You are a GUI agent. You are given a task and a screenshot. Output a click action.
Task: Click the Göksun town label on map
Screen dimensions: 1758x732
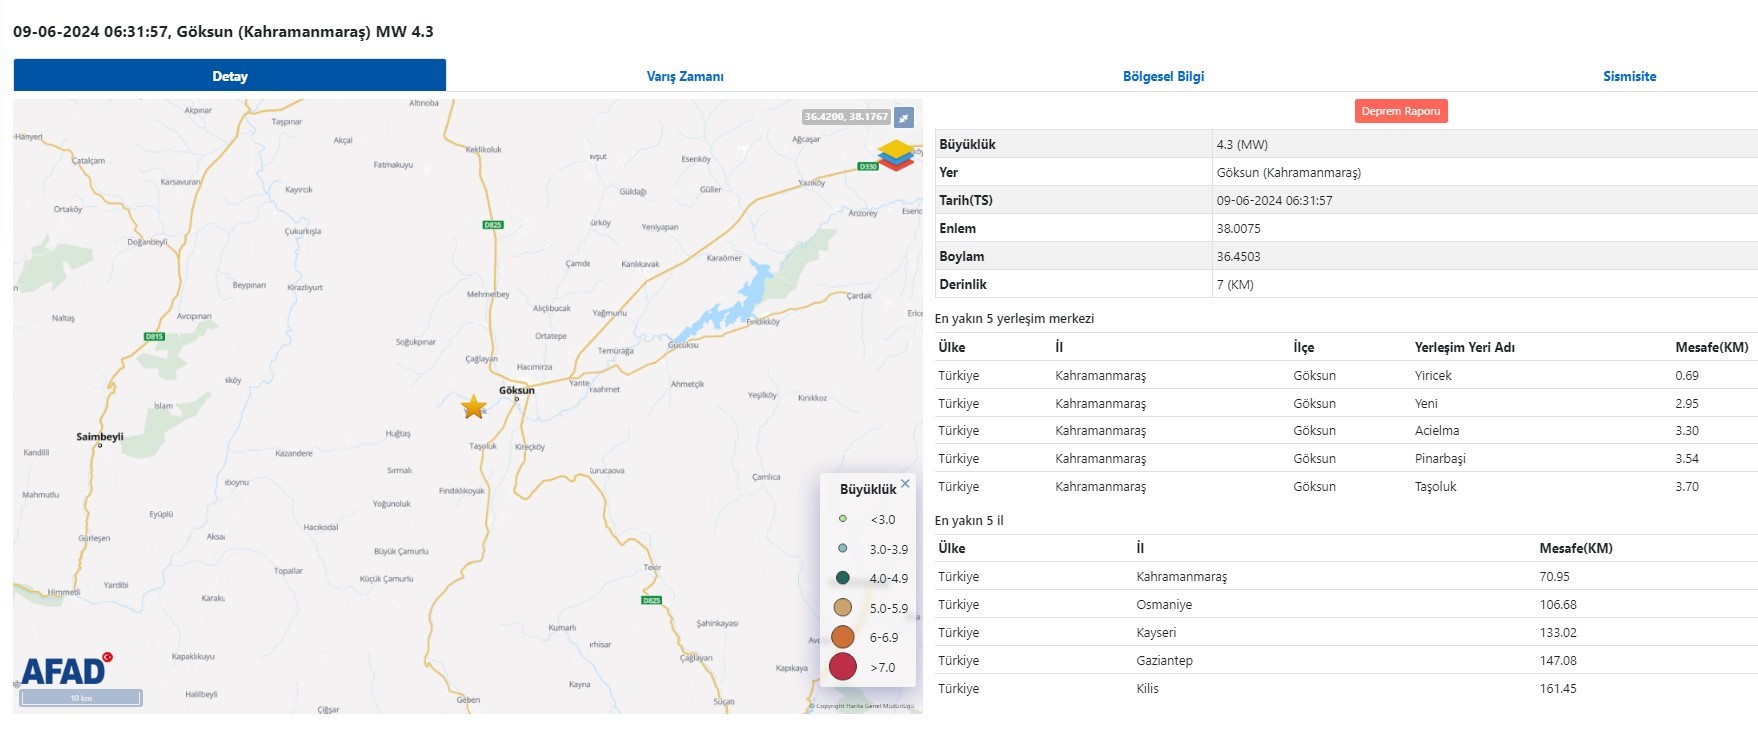(517, 390)
